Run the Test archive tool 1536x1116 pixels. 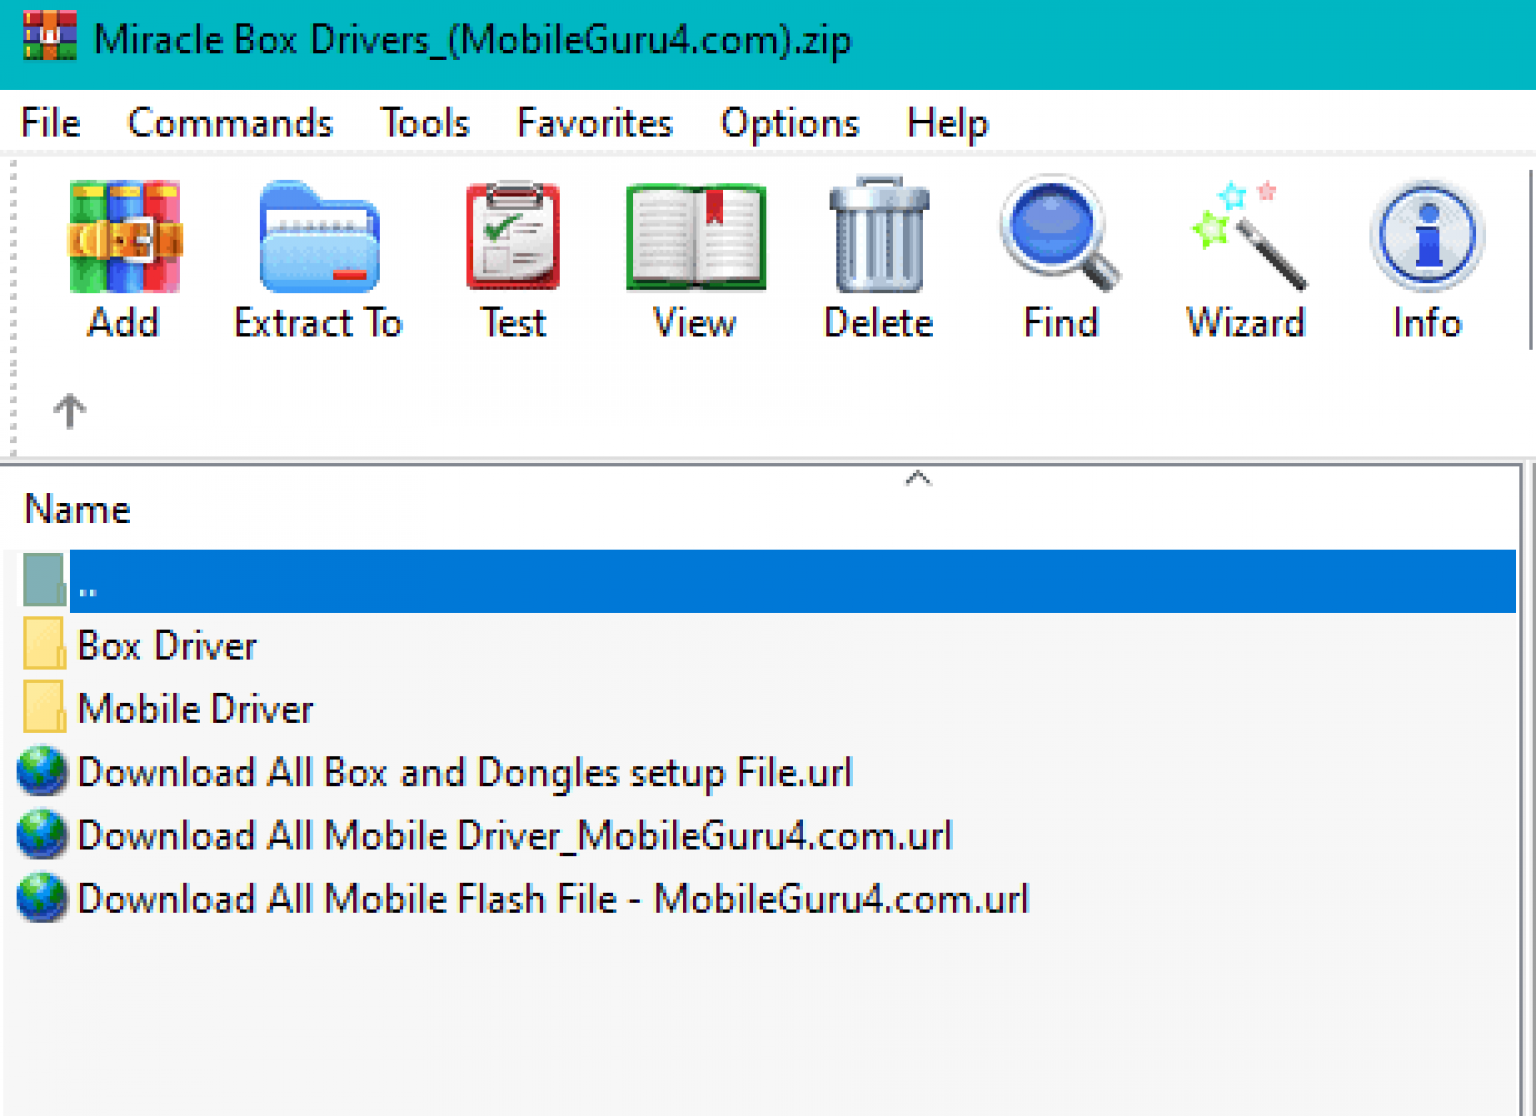coord(511,255)
